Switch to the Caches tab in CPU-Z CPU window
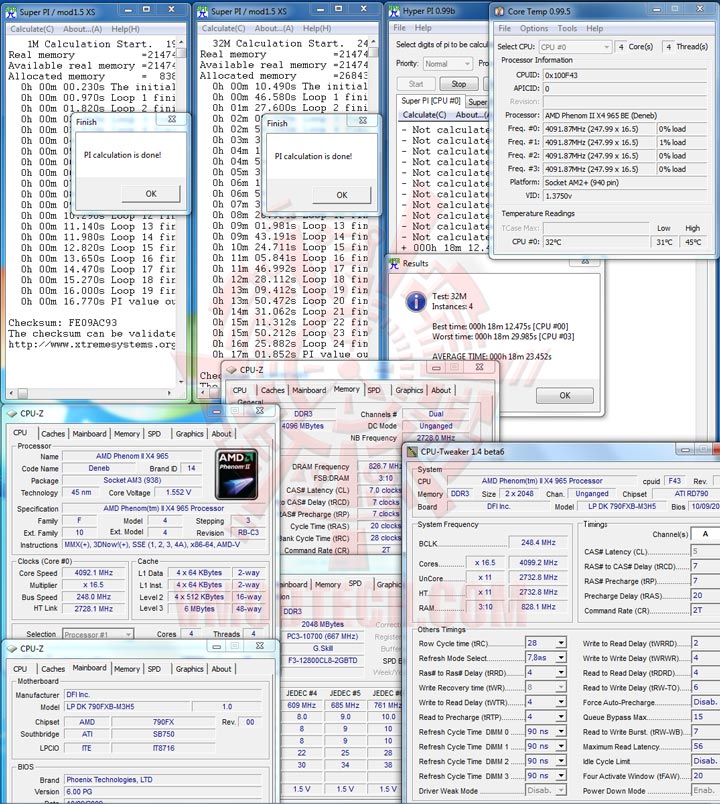The image size is (720, 804). tap(53, 434)
